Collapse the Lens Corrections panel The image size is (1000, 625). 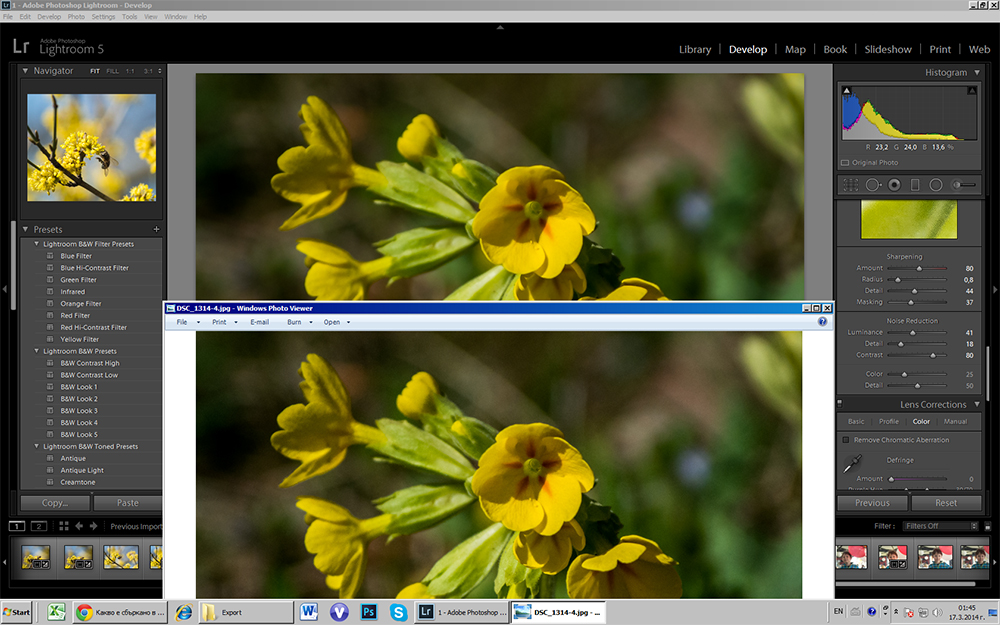click(x=977, y=404)
